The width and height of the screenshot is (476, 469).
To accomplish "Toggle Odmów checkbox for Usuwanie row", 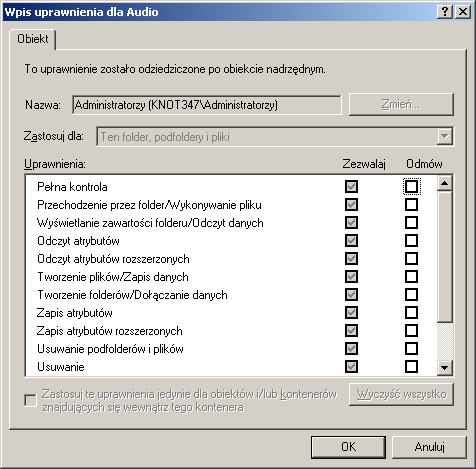I will click(411, 366).
